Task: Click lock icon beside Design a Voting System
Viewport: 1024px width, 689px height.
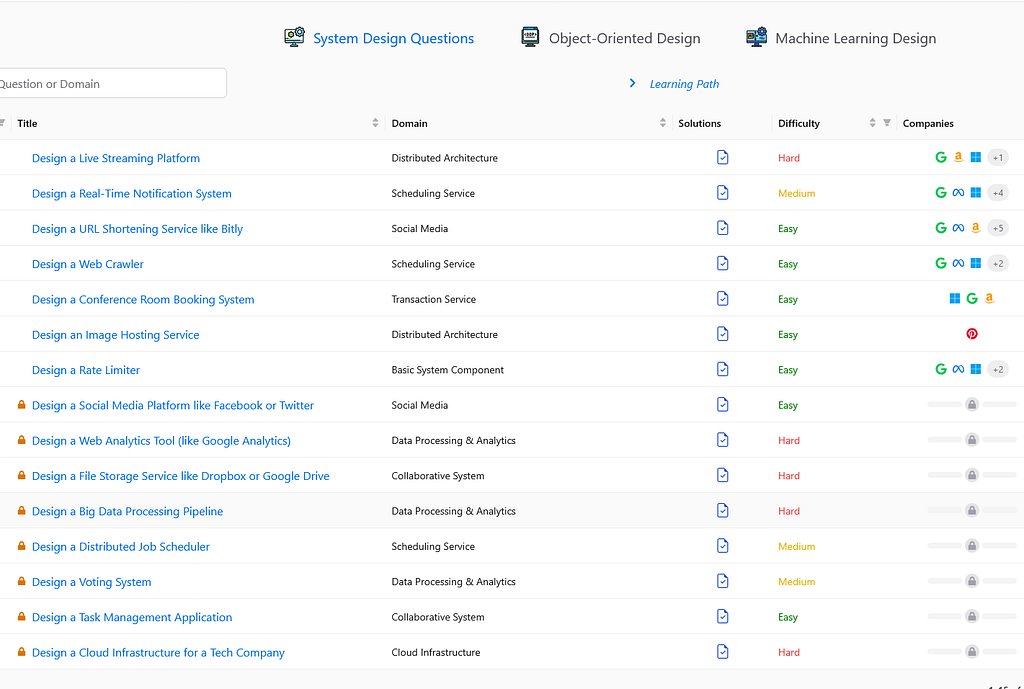Action: click(22, 582)
